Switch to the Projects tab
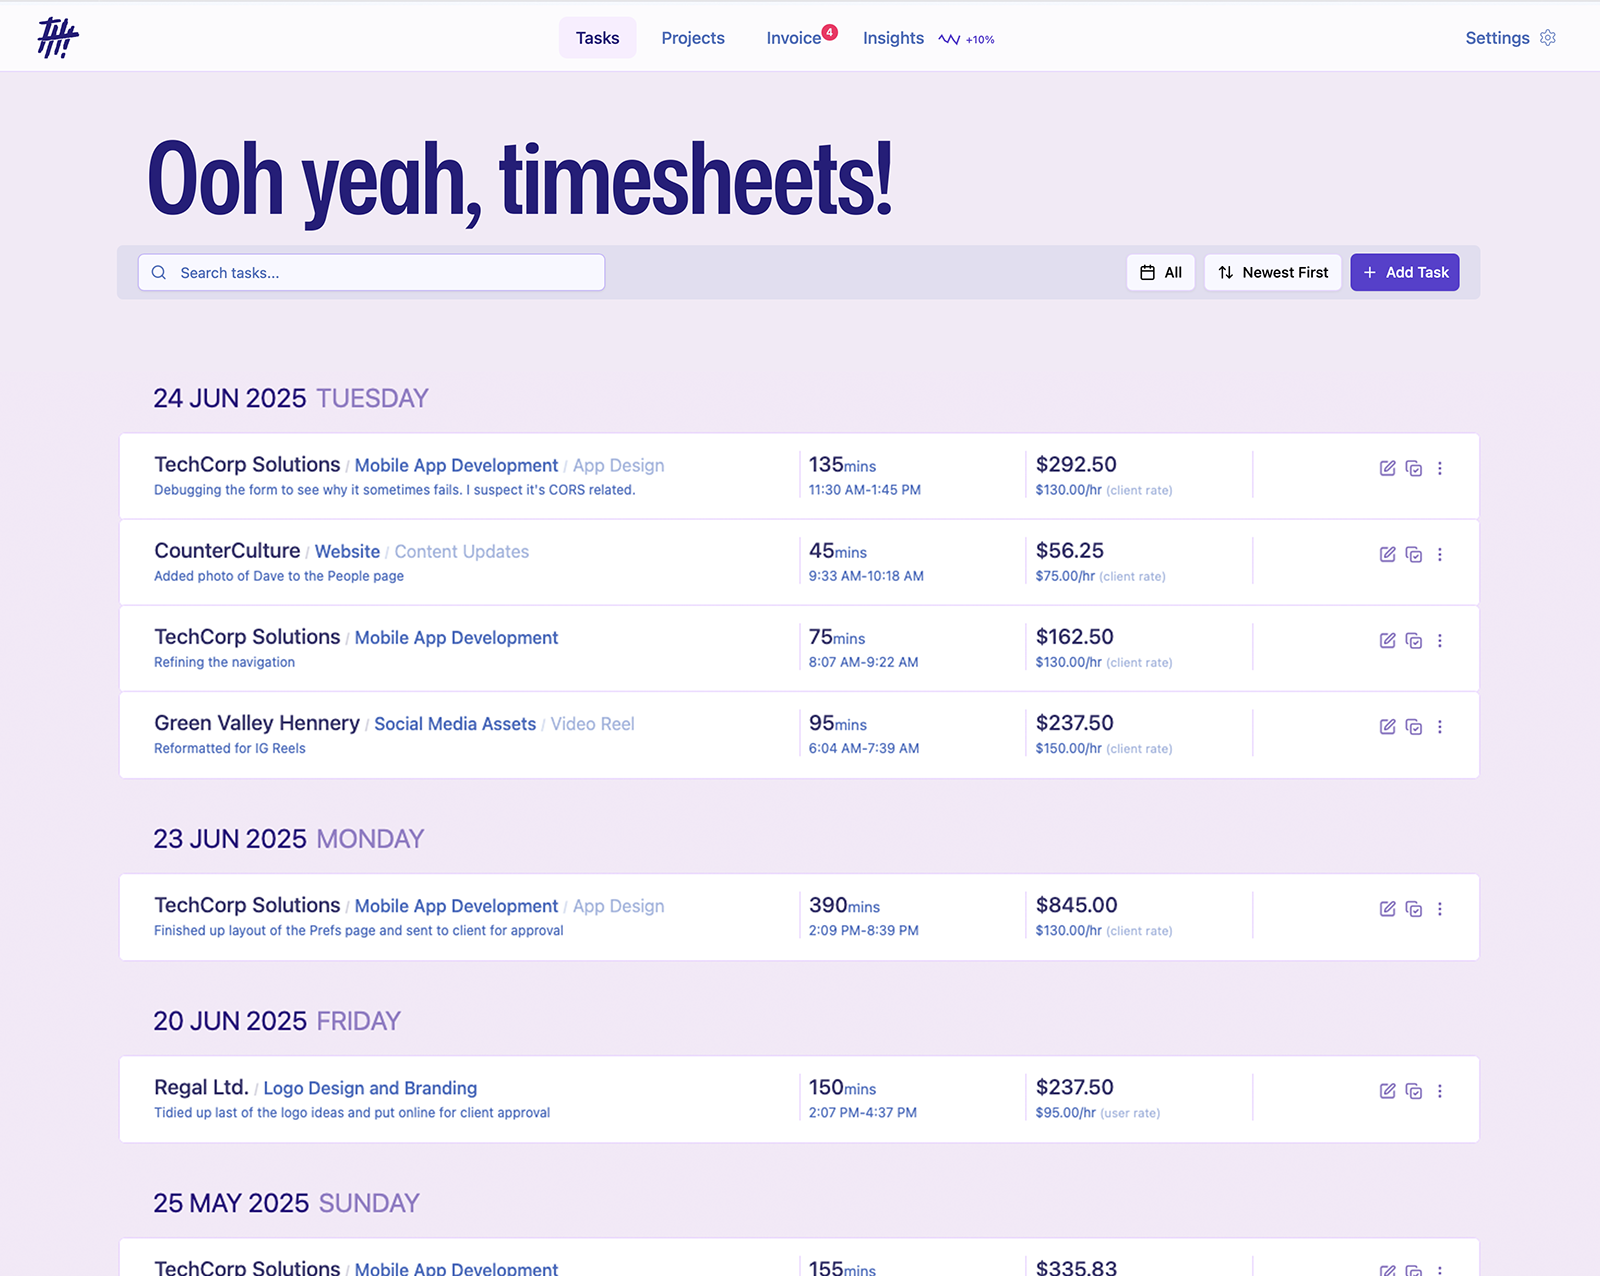Viewport: 1600px width, 1276px height. click(x=692, y=38)
